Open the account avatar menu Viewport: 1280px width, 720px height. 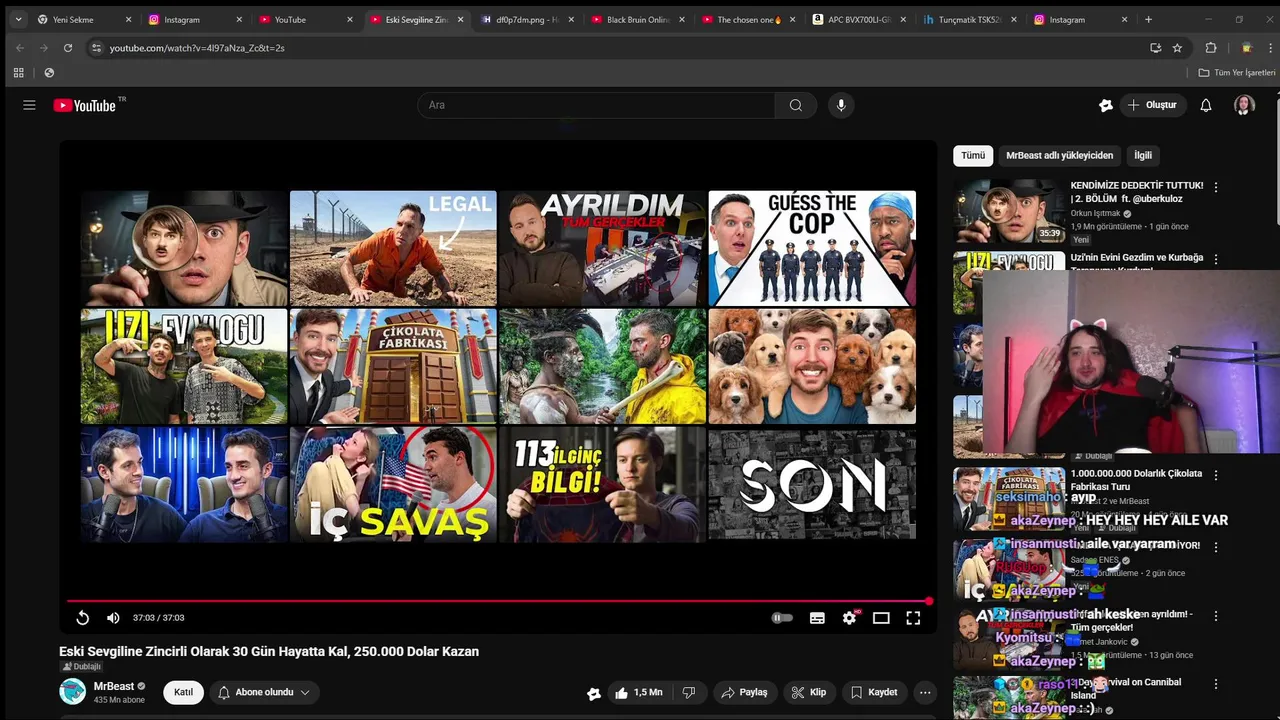click(x=1244, y=105)
